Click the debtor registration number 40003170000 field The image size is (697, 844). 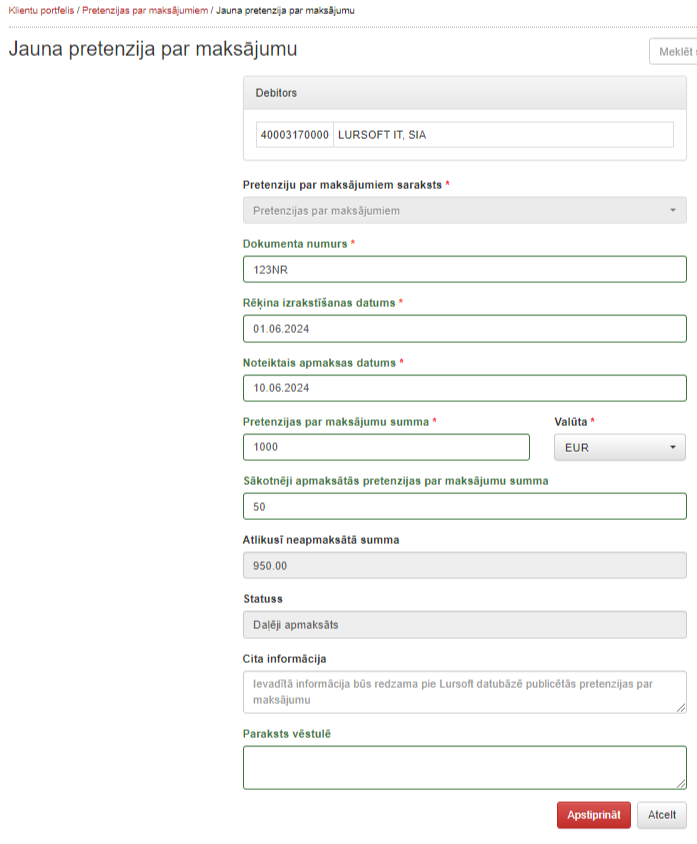(x=294, y=135)
